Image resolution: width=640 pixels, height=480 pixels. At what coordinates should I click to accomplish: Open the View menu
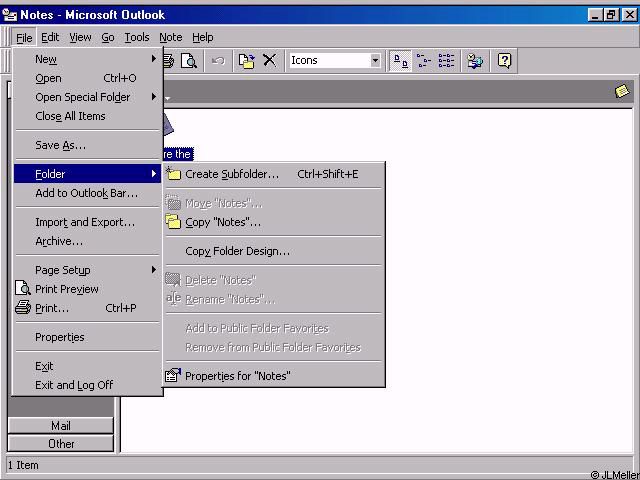pos(80,38)
